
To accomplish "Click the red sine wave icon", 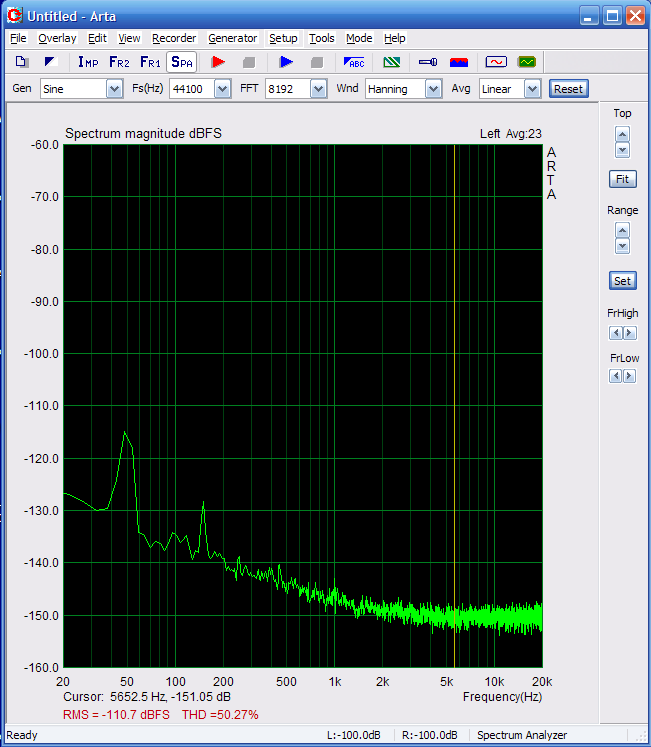I will click(x=496, y=62).
